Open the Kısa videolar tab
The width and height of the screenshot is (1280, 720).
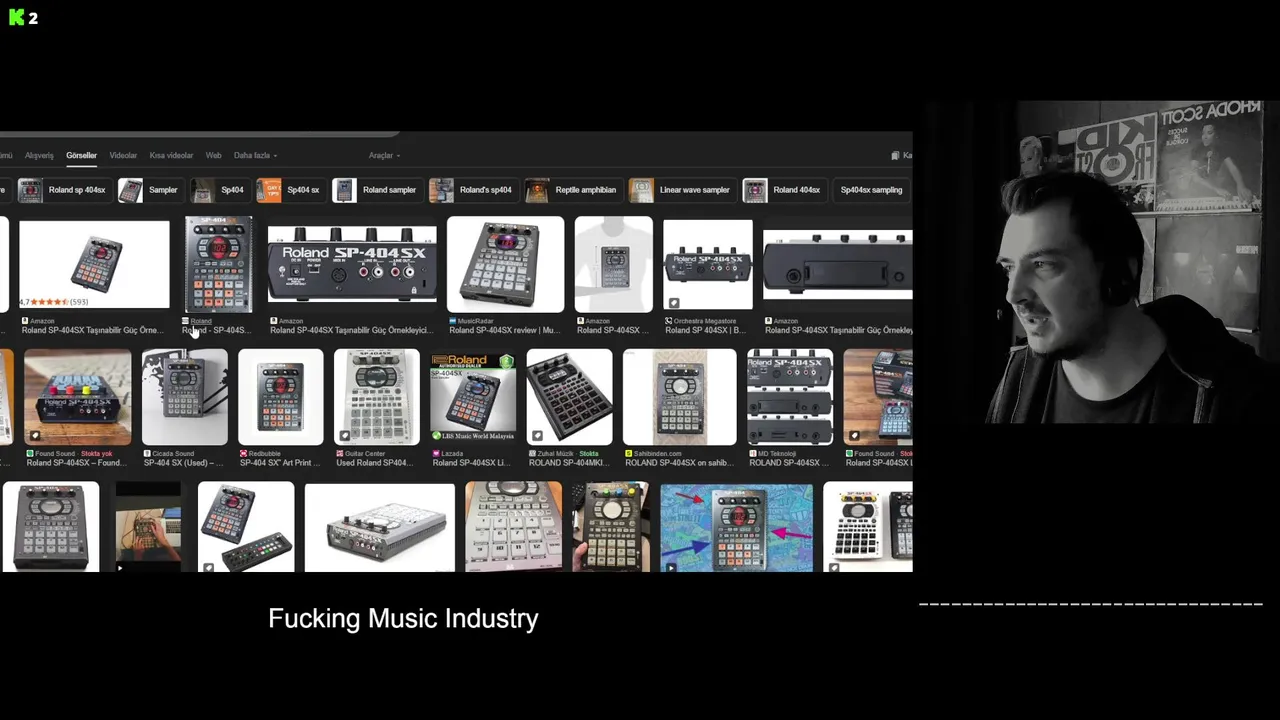[171, 155]
